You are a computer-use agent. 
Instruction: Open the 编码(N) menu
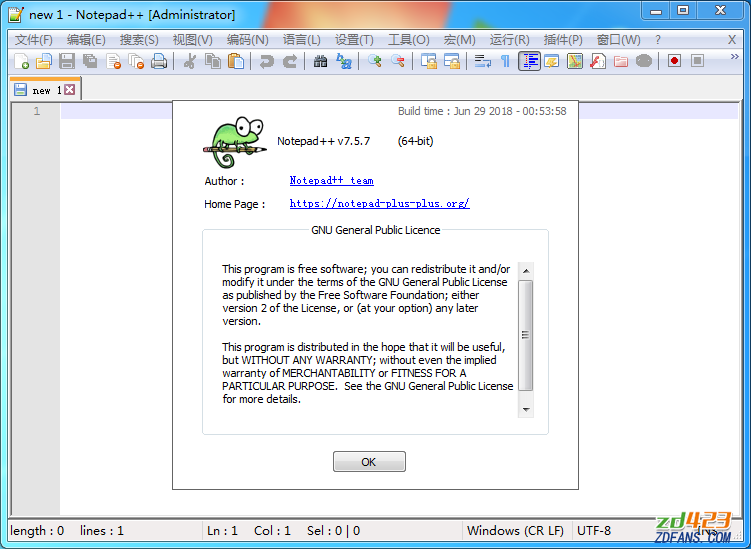[248, 40]
